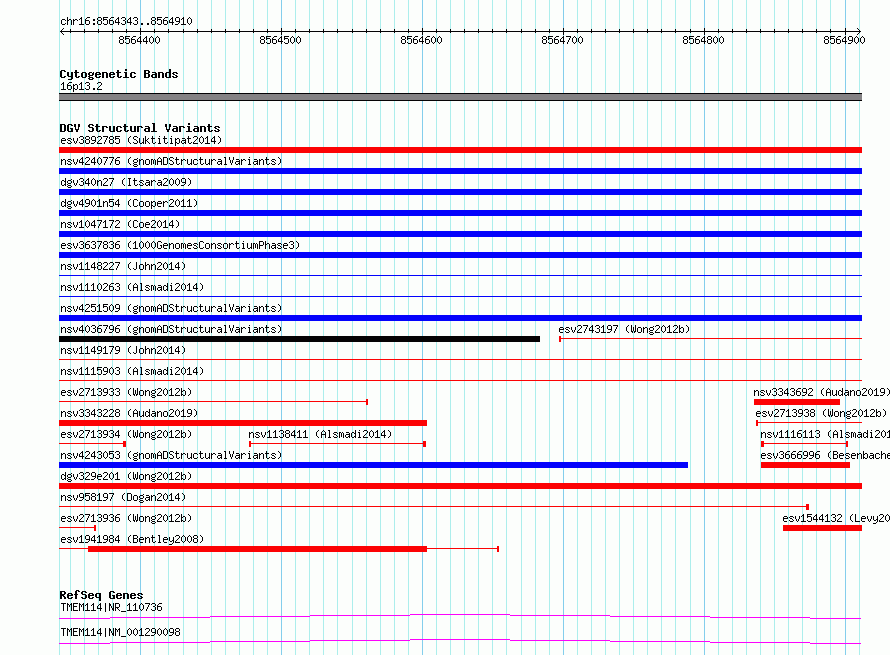The width and height of the screenshot is (890, 655).
Task: Select the nsv958197 (Dogan2014) label
Action: point(123,497)
